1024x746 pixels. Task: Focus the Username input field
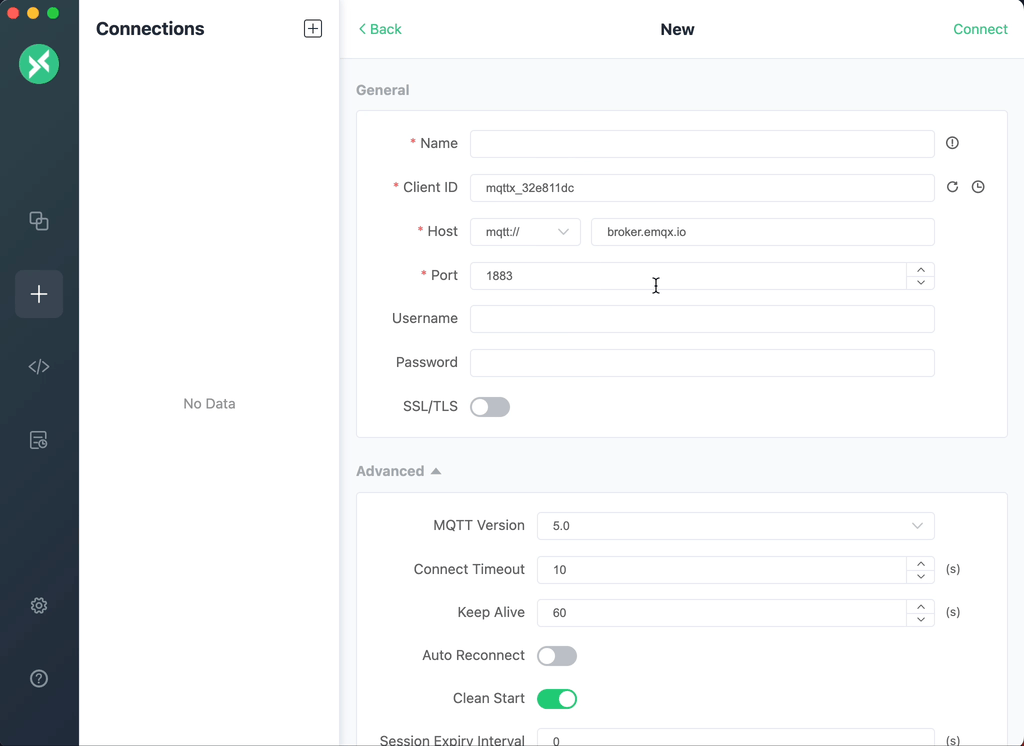[702, 319]
